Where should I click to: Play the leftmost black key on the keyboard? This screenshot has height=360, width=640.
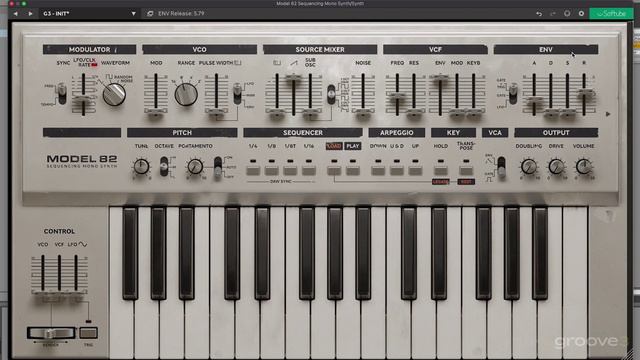130,253
